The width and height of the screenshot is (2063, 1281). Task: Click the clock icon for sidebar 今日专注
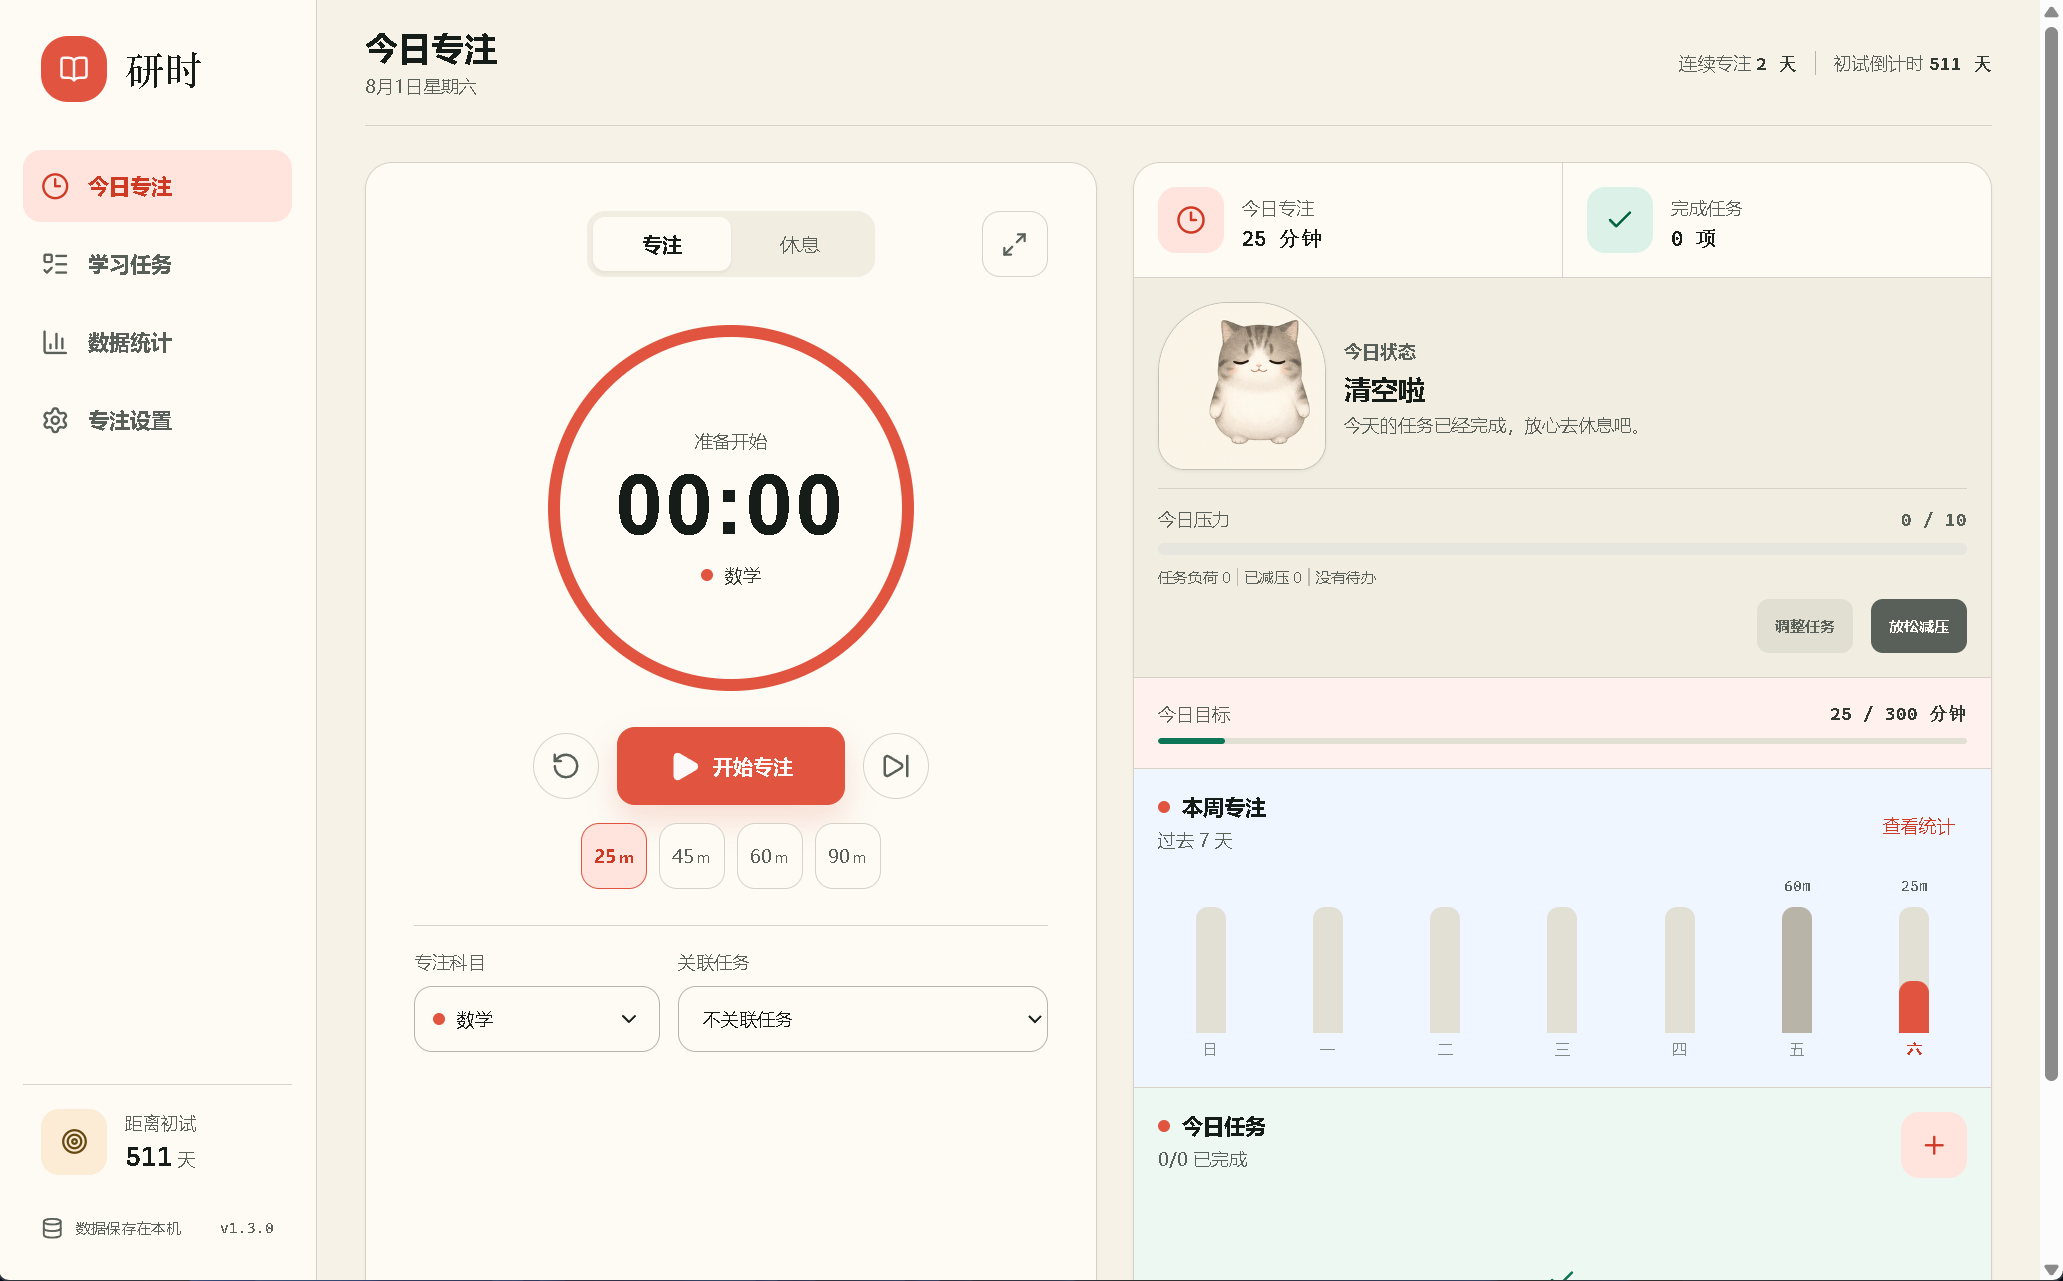(55, 186)
